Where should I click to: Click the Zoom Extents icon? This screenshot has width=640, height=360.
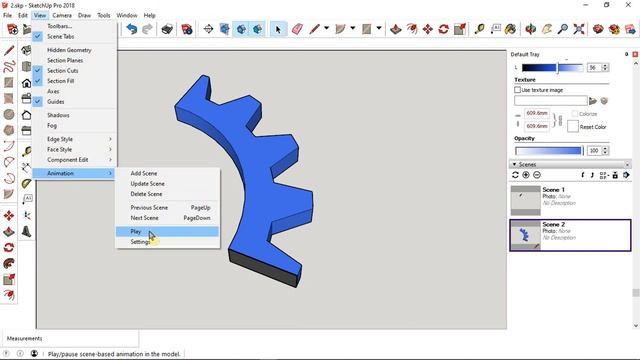pos(579,29)
